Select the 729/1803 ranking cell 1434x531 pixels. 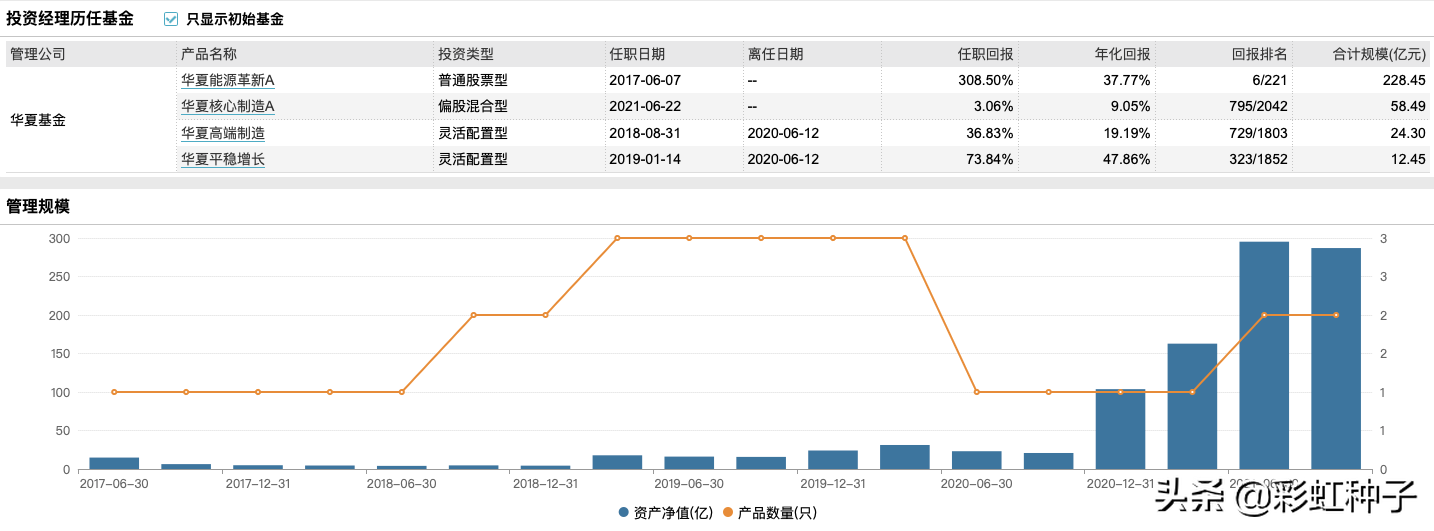point(1258,133)
